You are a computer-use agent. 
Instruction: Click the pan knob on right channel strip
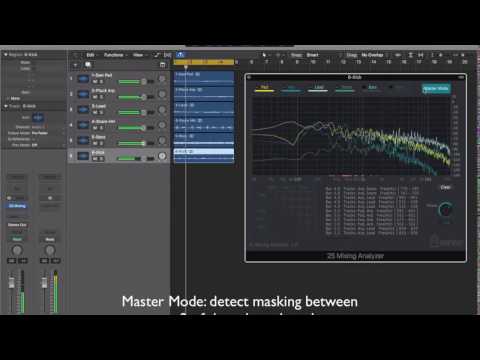point(50,250)
